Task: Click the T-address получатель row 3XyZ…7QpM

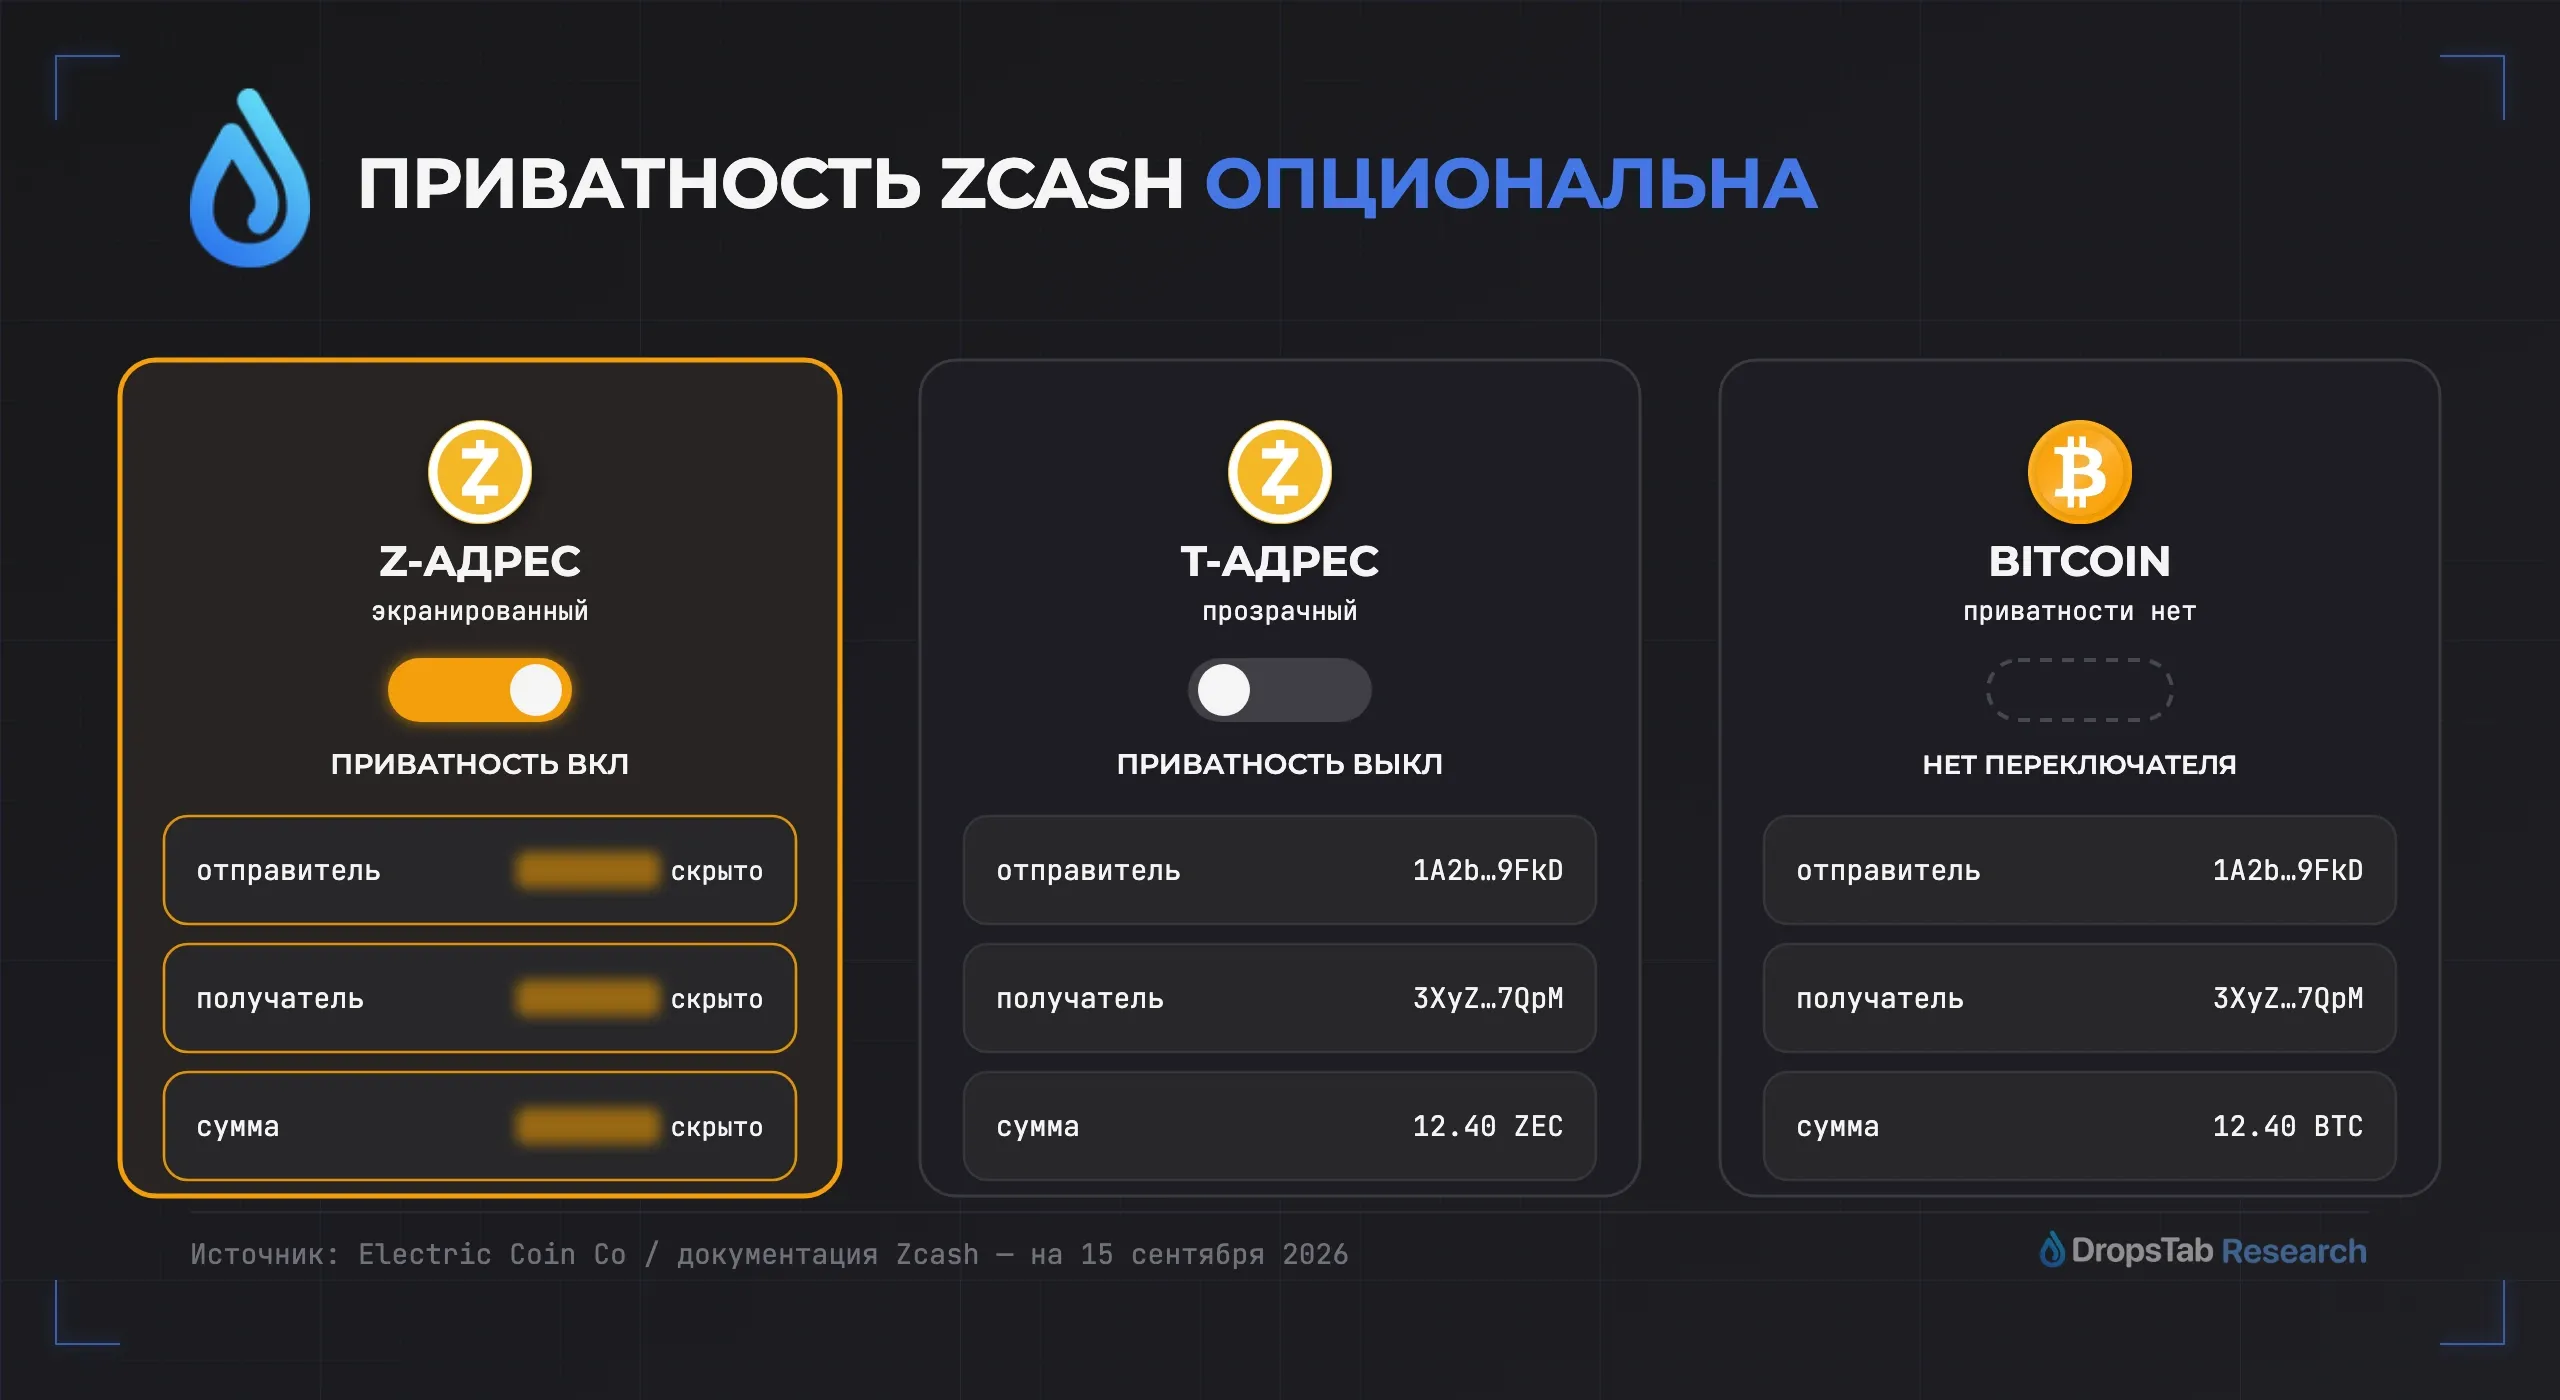Action: (1280, 998)
